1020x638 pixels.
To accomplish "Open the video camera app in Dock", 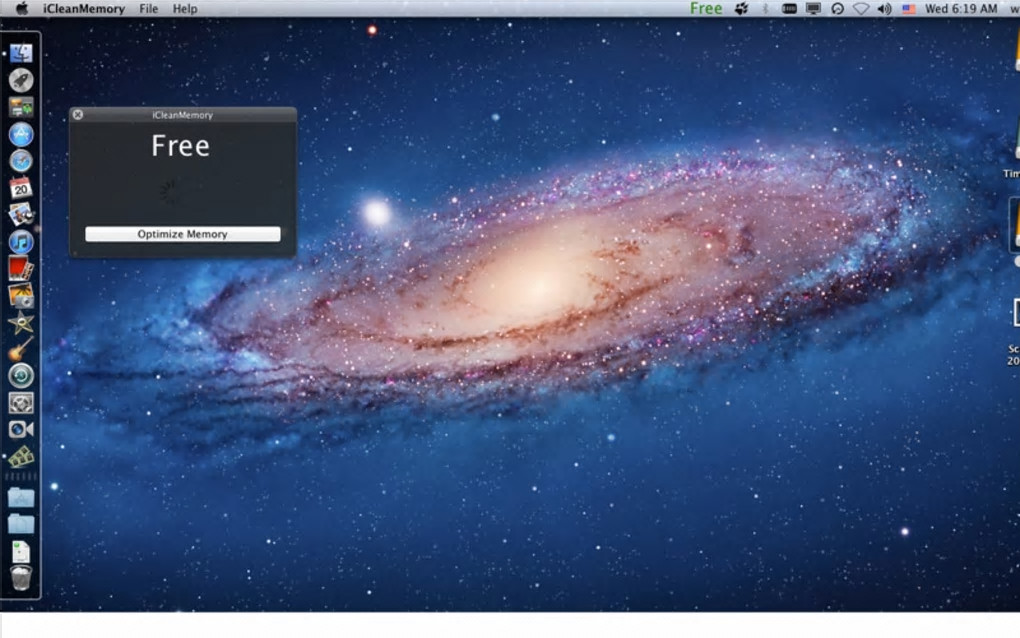I will pyautogui.click(x=21, y=429).
